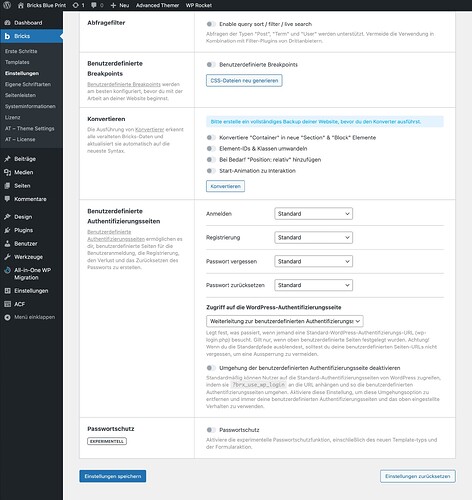472x500 pixels.
Task: Open Systeminformationen submenu item
Action: click(30, 106)
